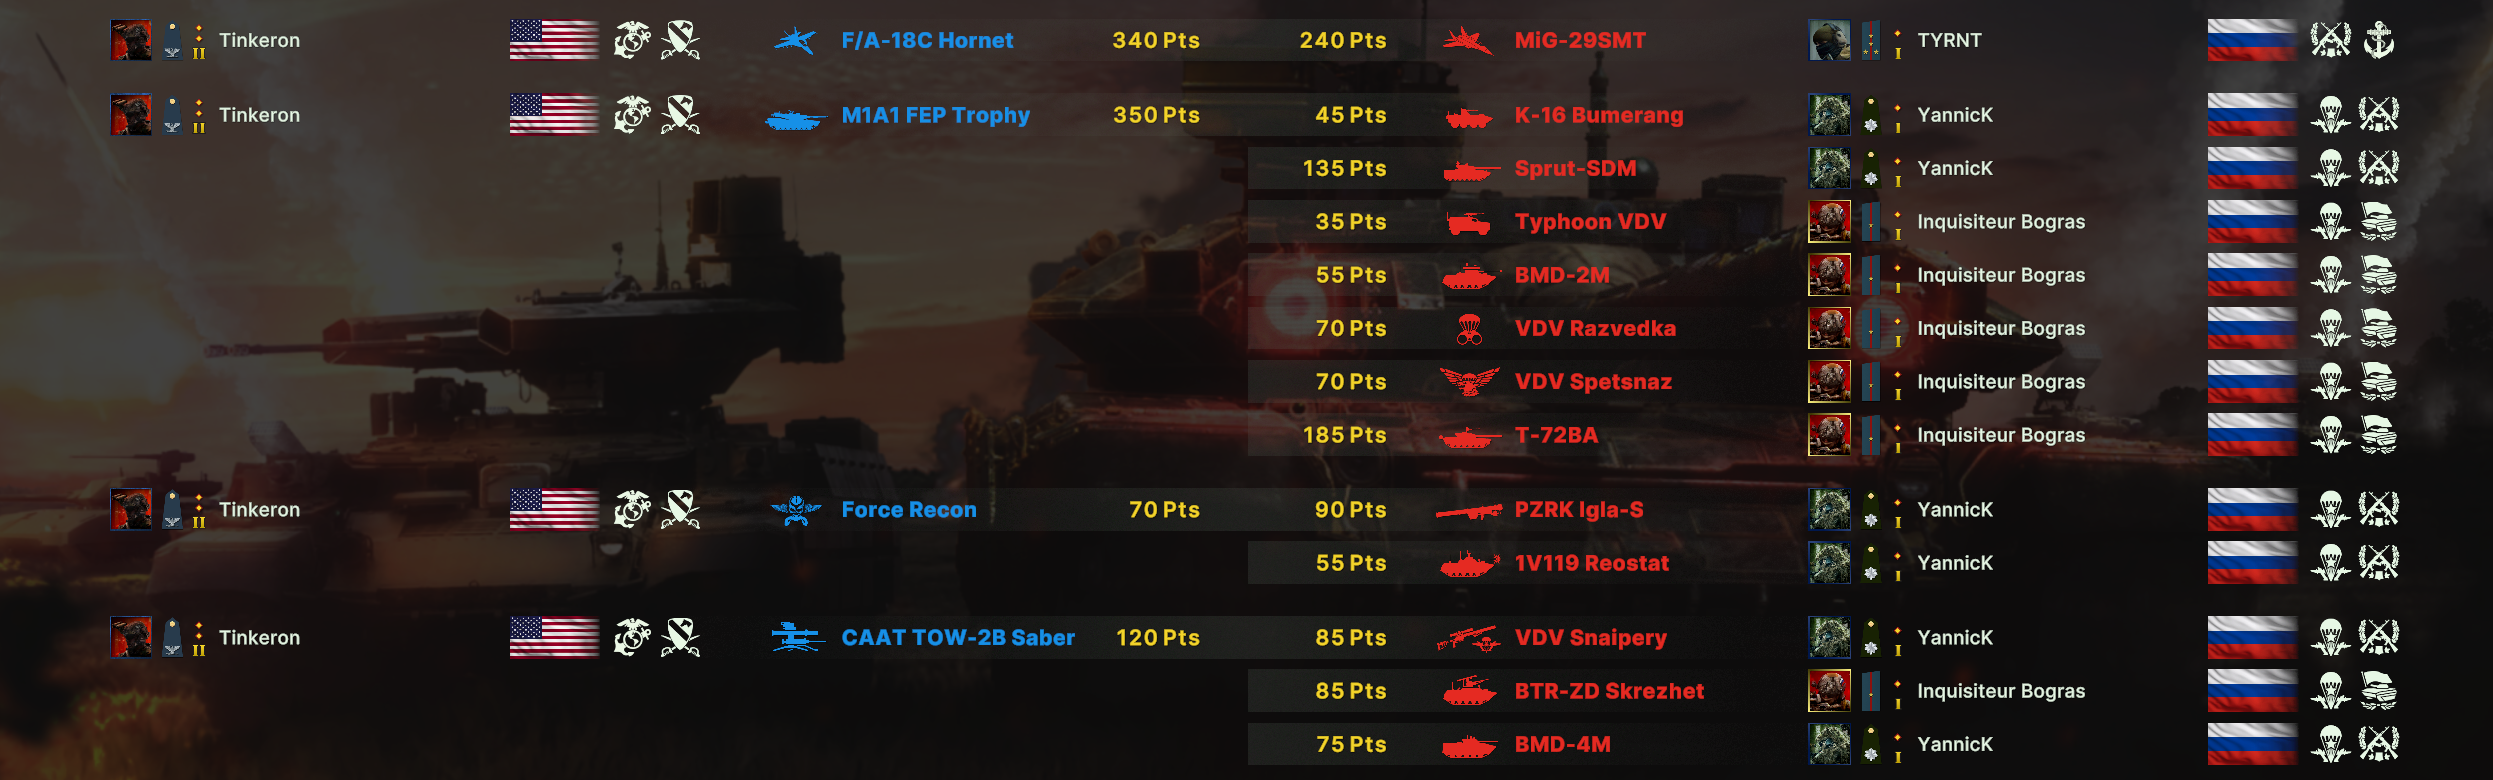Click the F/A-18C Hornet jet icon
The image size is (2493, 780).
(x=795, y=41)
